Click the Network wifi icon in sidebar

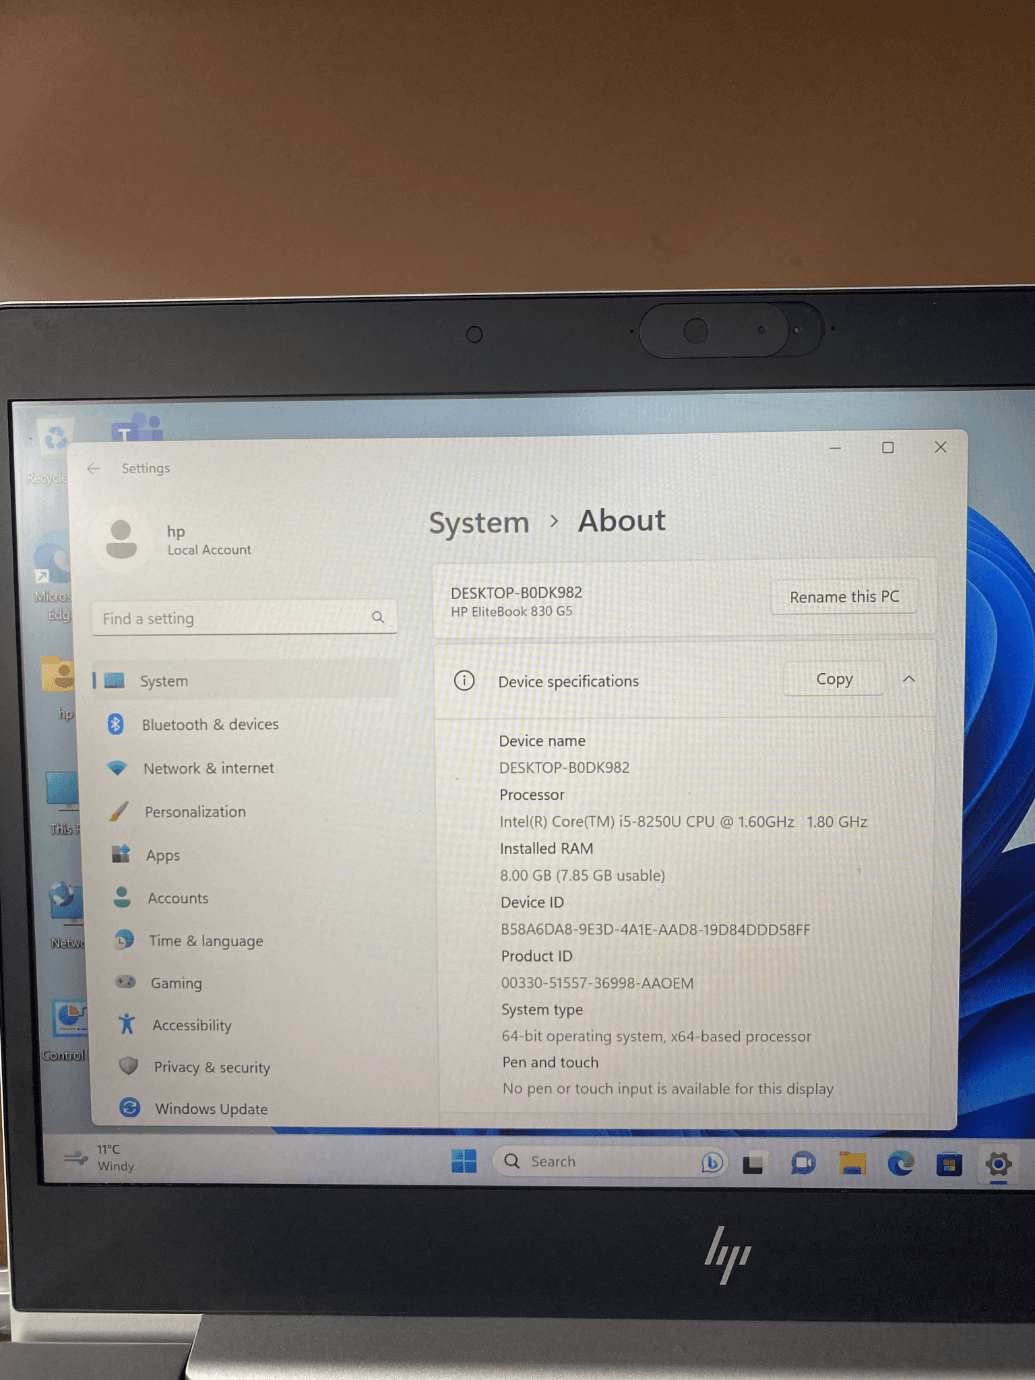[117, 768]
